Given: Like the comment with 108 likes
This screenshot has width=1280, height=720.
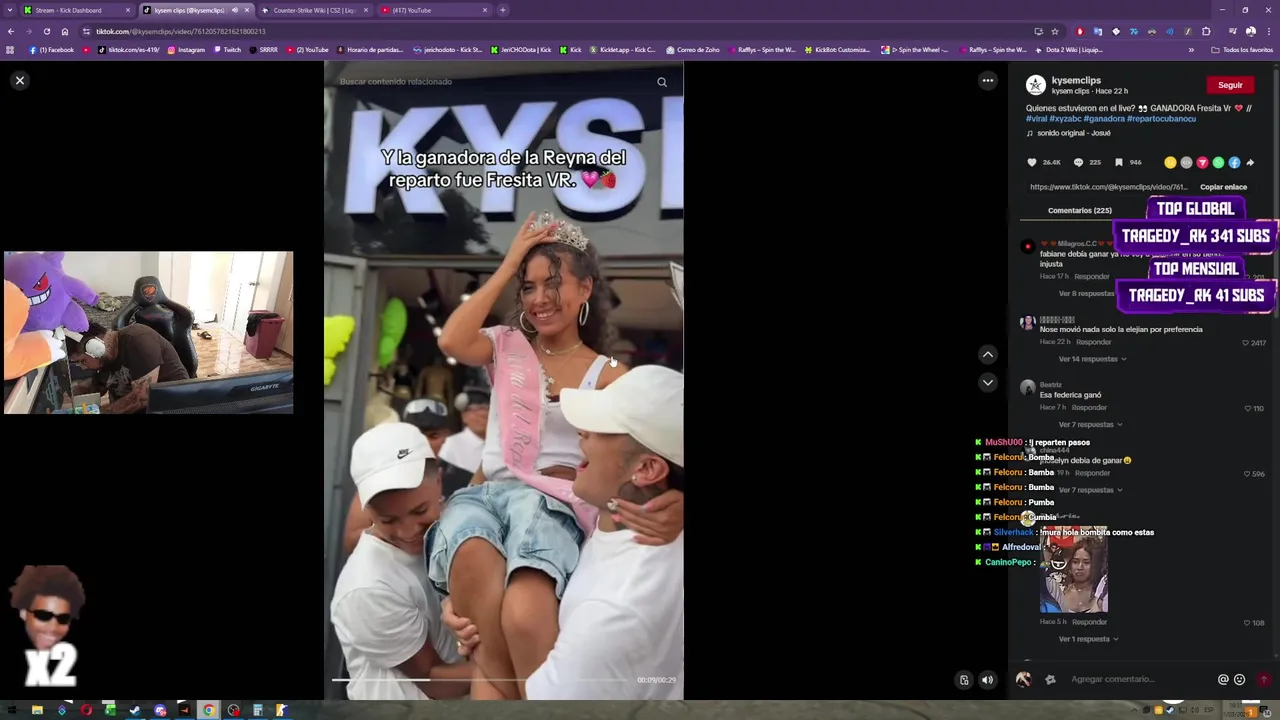Looking at the screenshot, I should tap(1248, 623).
